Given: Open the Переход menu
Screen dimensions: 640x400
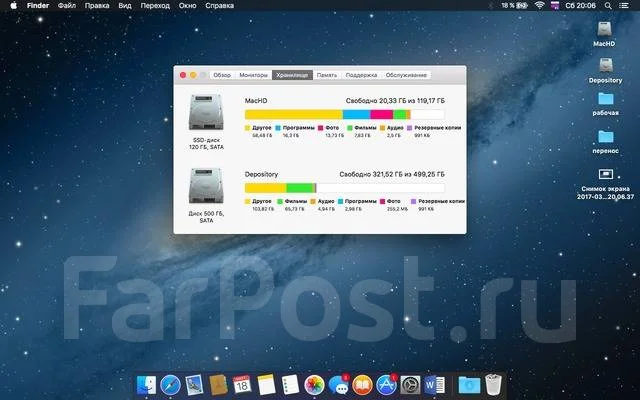Looking at the screenshot, I should coord(155,6).
